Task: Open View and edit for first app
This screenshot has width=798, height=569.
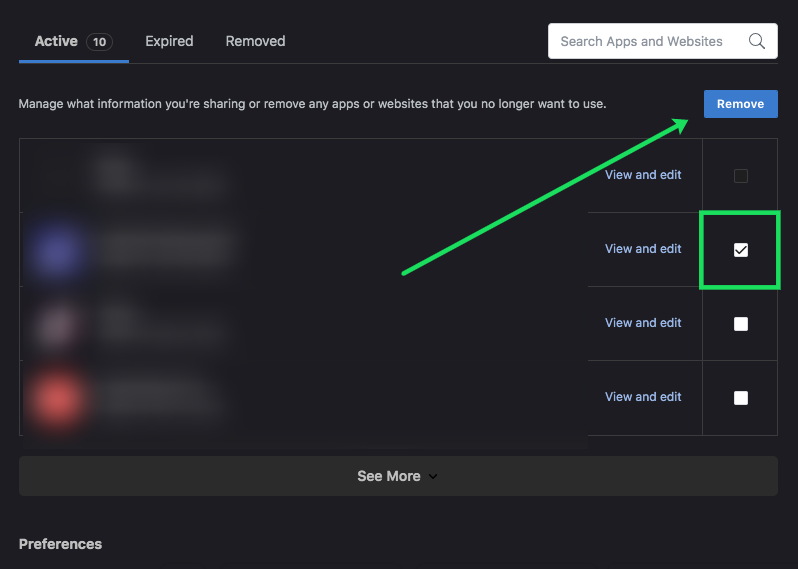Action: tap(643, 175)
